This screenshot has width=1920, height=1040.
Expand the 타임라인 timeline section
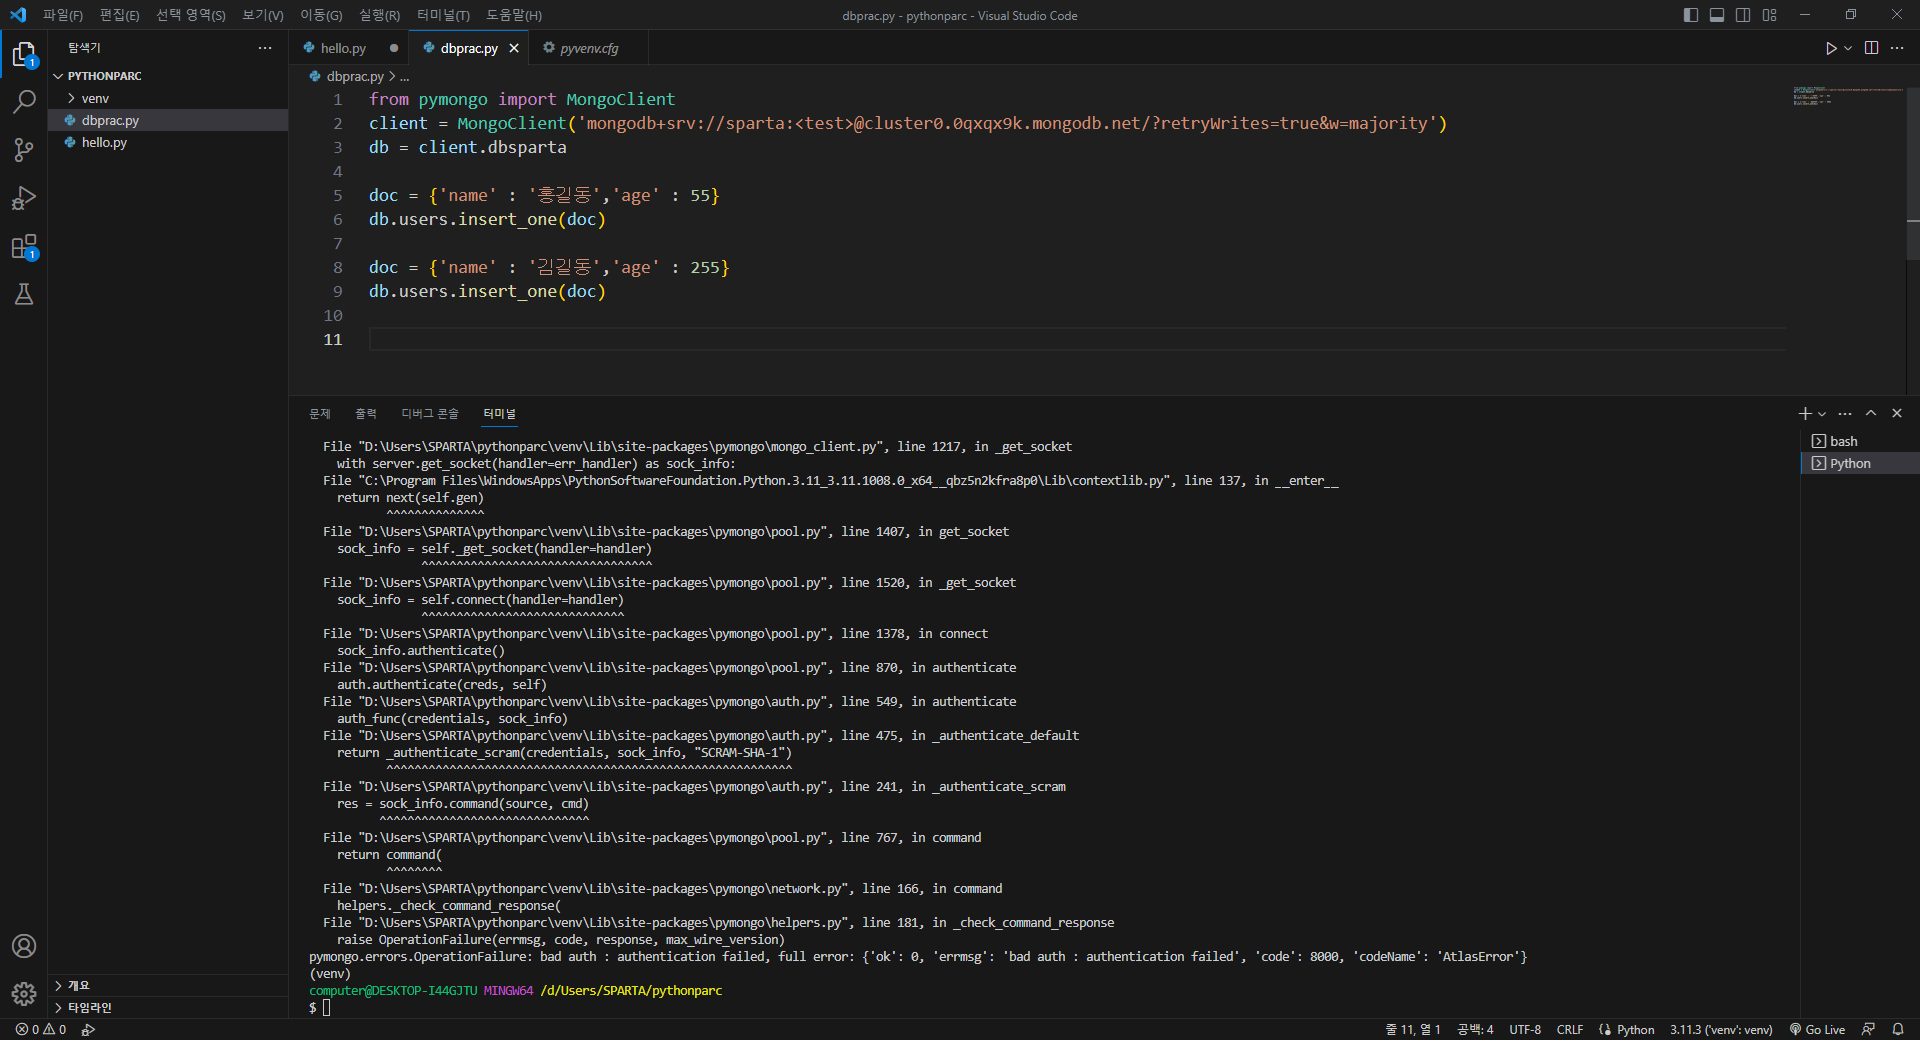(x=168, y=1007)
